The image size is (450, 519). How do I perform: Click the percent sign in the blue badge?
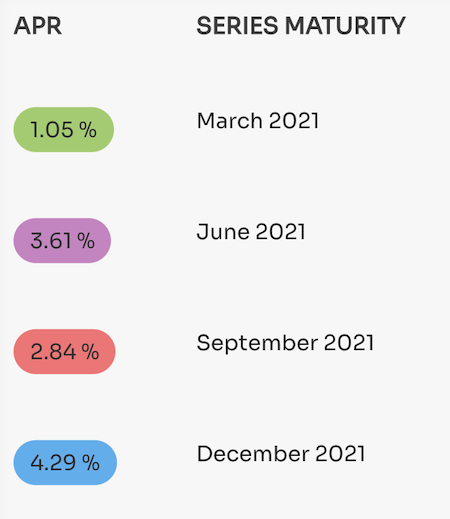click(x=91, y=463)
